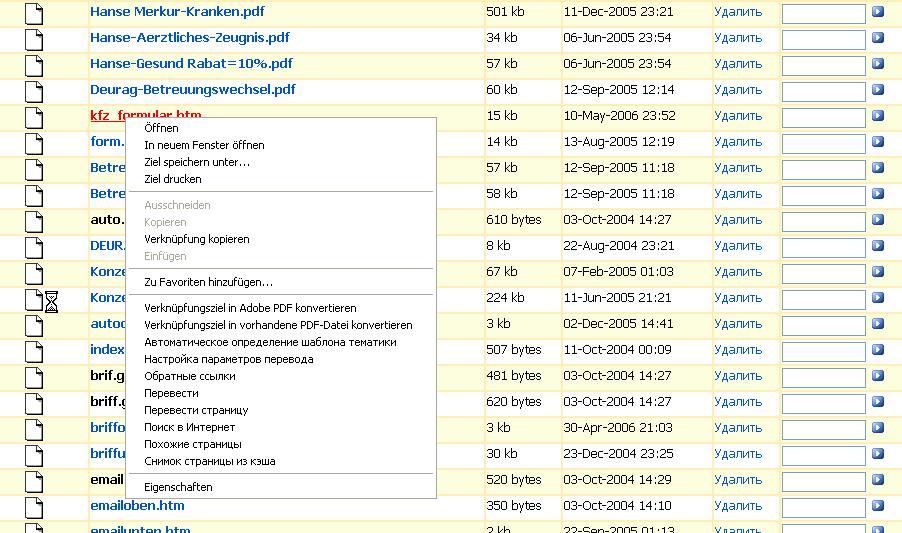The height and width of the screenshot is (533, 902).
Task: Click blue go arrow in the 8 kb row
Action: [x=878, y=246]
